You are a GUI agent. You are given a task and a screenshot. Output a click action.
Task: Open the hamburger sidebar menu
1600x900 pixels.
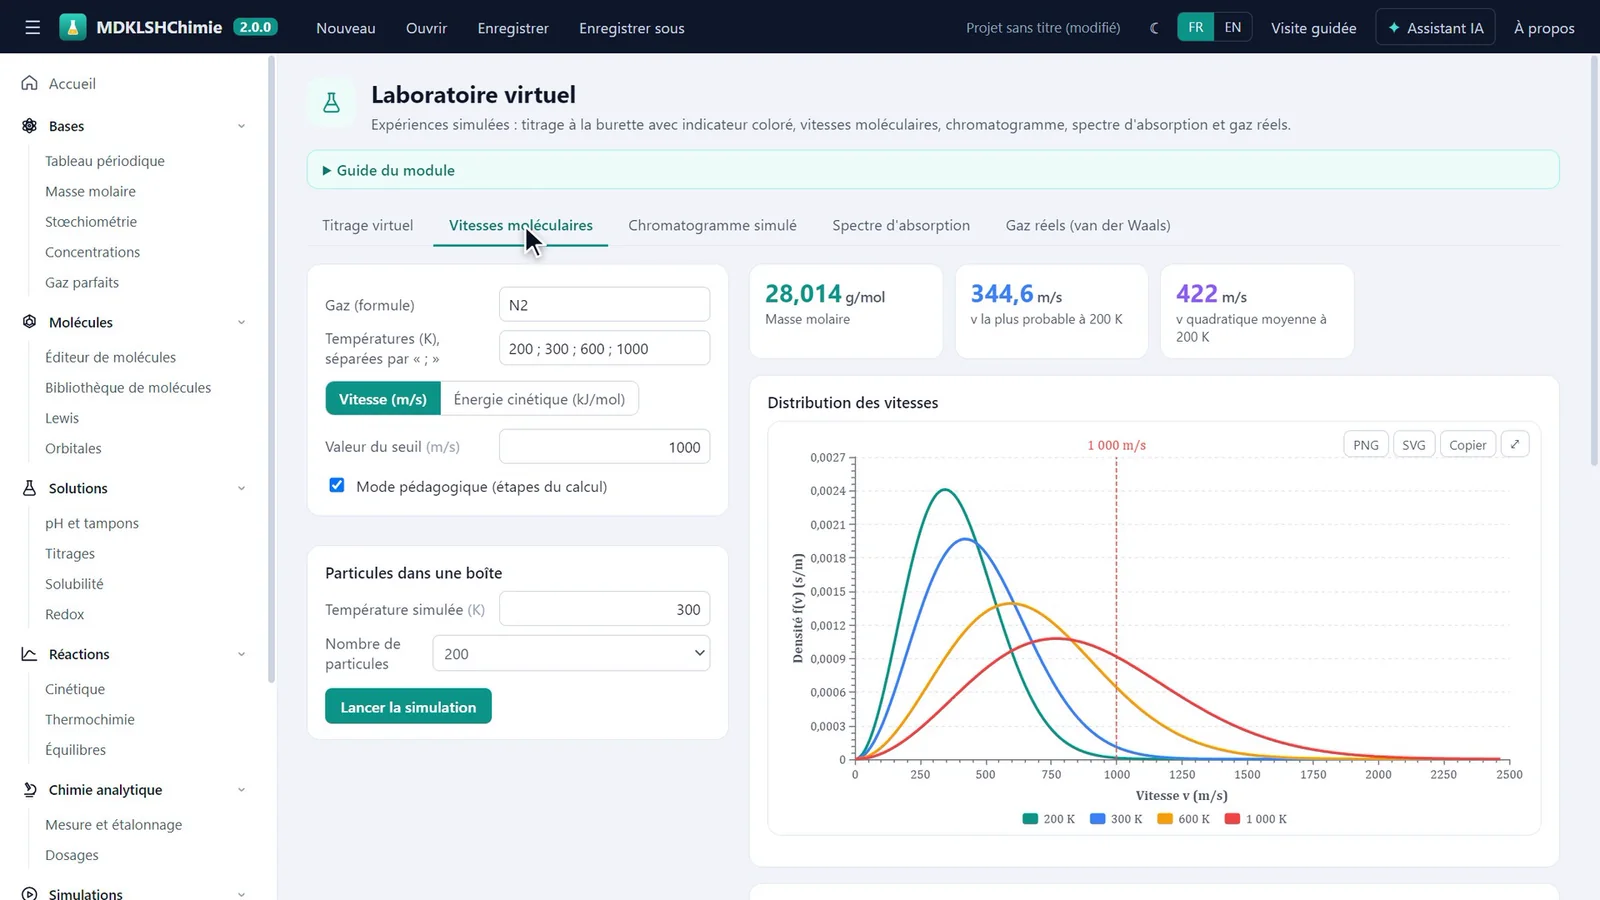pos(33,27)
